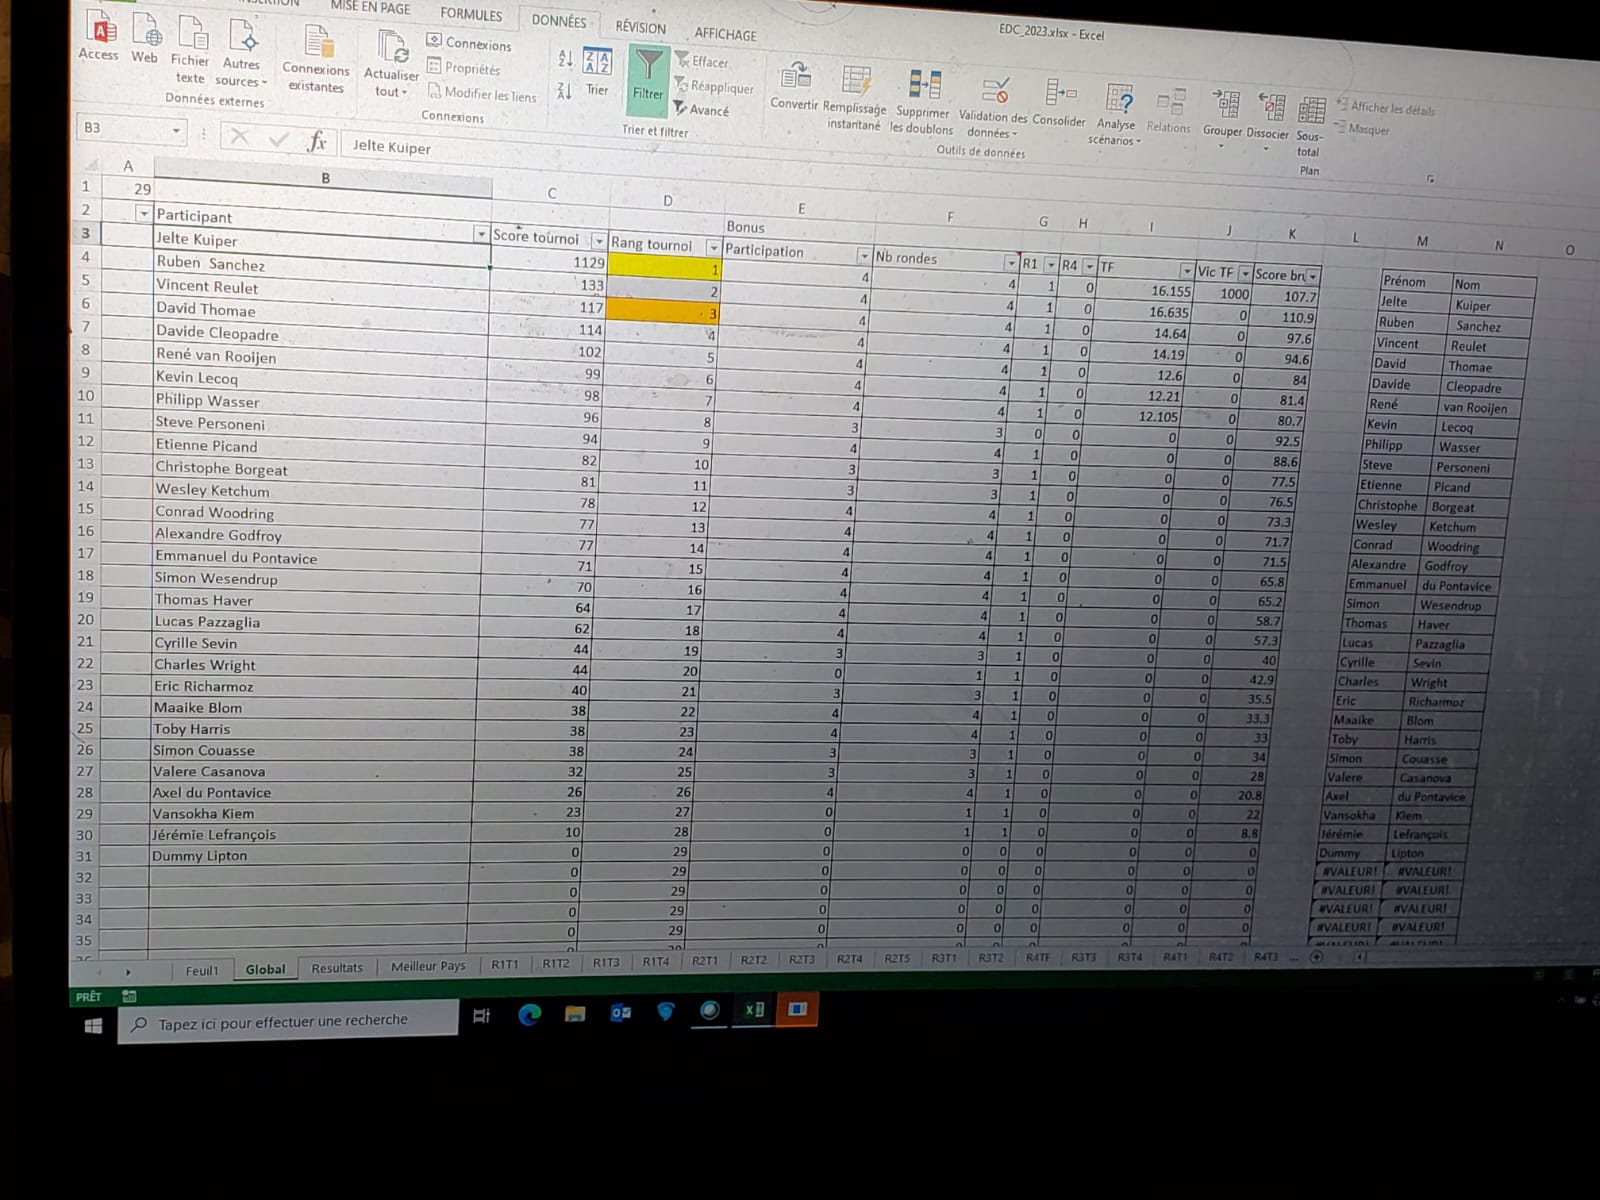1600x1200 pixels.
Task: Select the orange cell with rank 3
Action: coord(662,313)
